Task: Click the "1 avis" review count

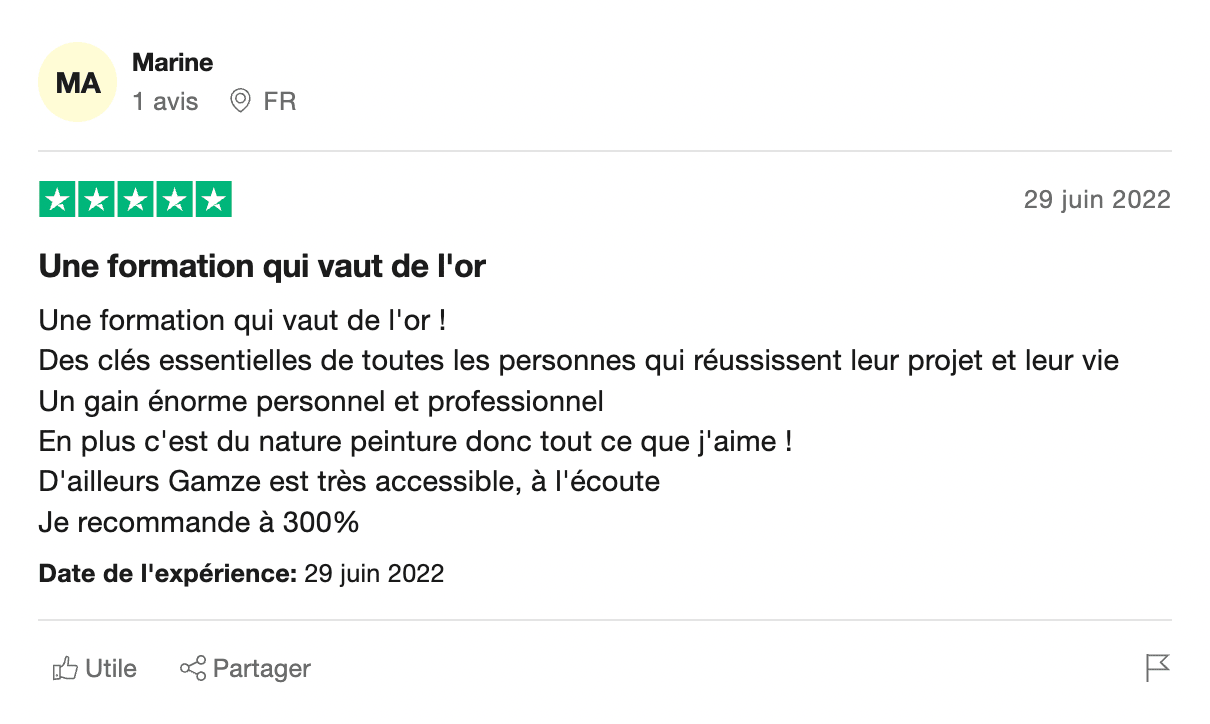Action: (x=166, y=102)
